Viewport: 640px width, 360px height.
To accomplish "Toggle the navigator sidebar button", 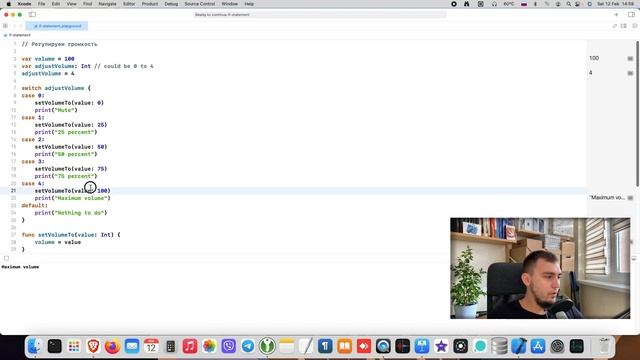I will [32, 15].
